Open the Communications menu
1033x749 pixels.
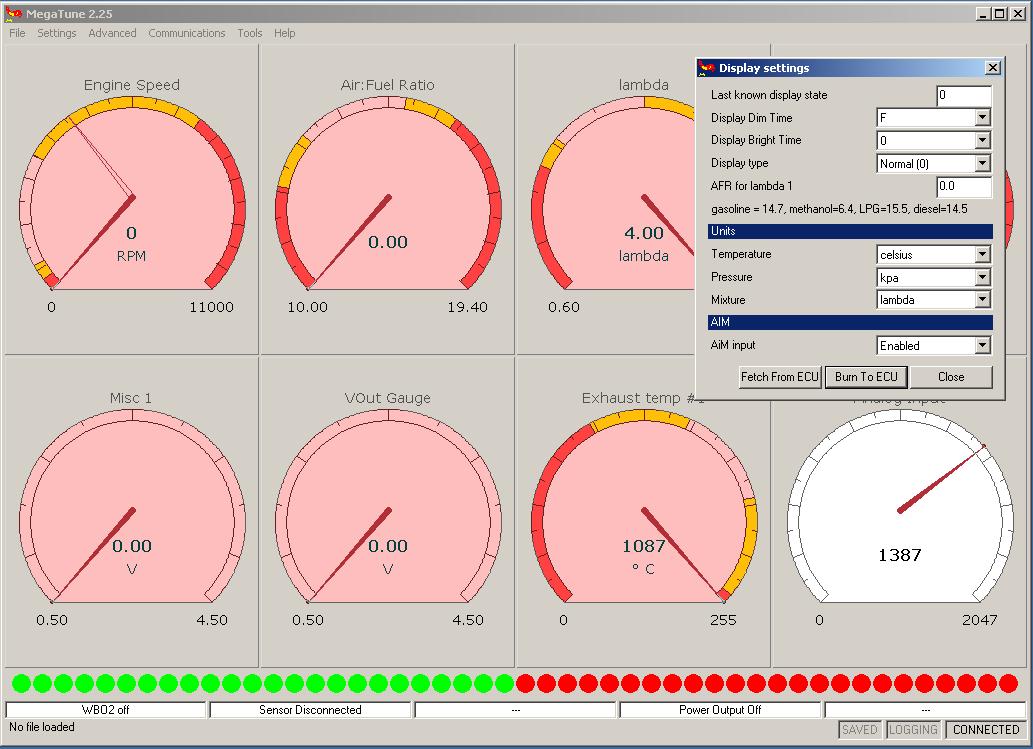[186, 33]
